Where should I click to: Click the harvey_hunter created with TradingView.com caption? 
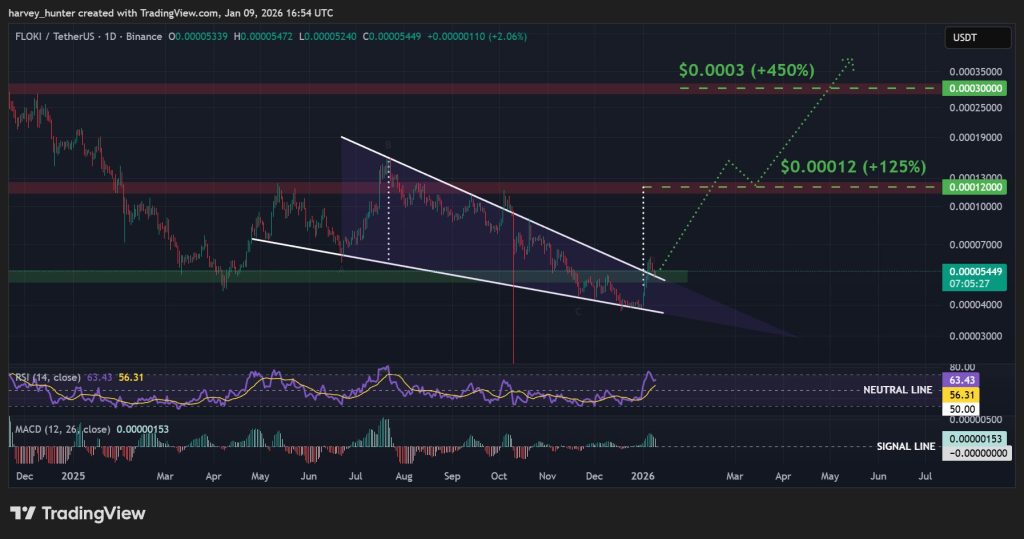(170, 12)
